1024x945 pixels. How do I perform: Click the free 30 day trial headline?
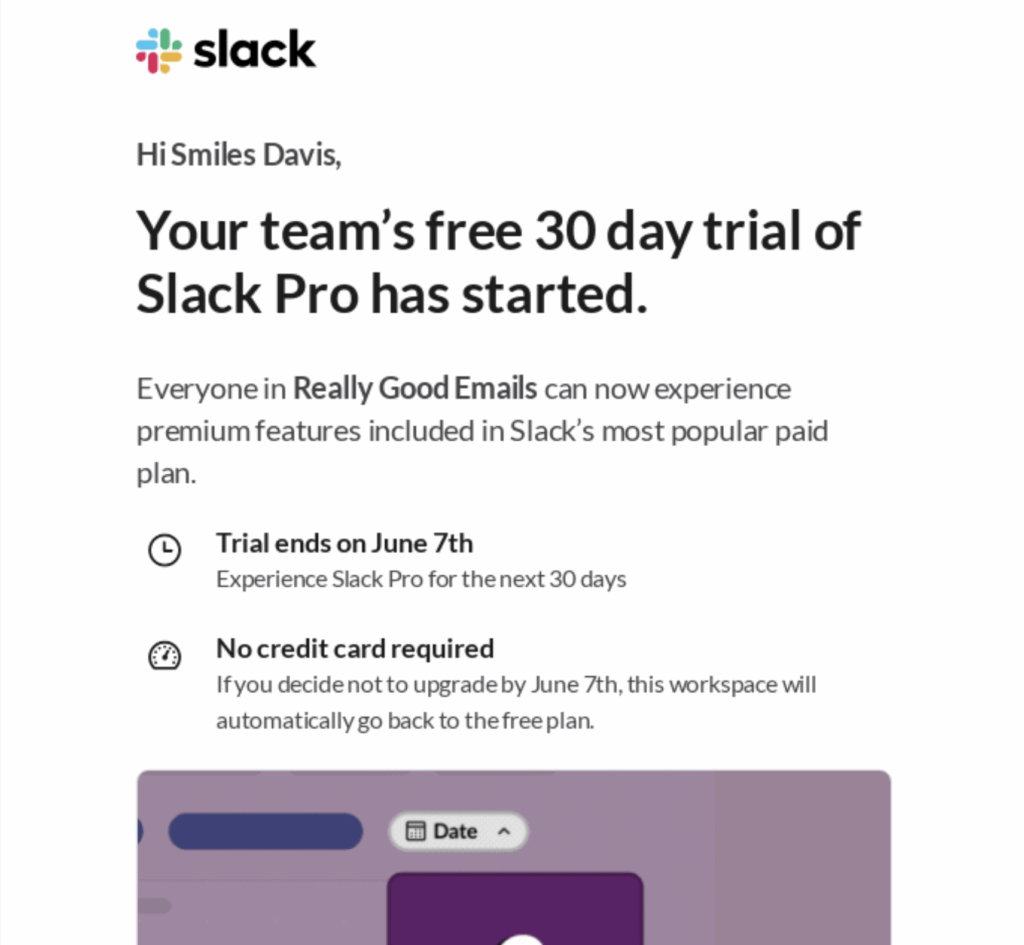click(498, 261)
